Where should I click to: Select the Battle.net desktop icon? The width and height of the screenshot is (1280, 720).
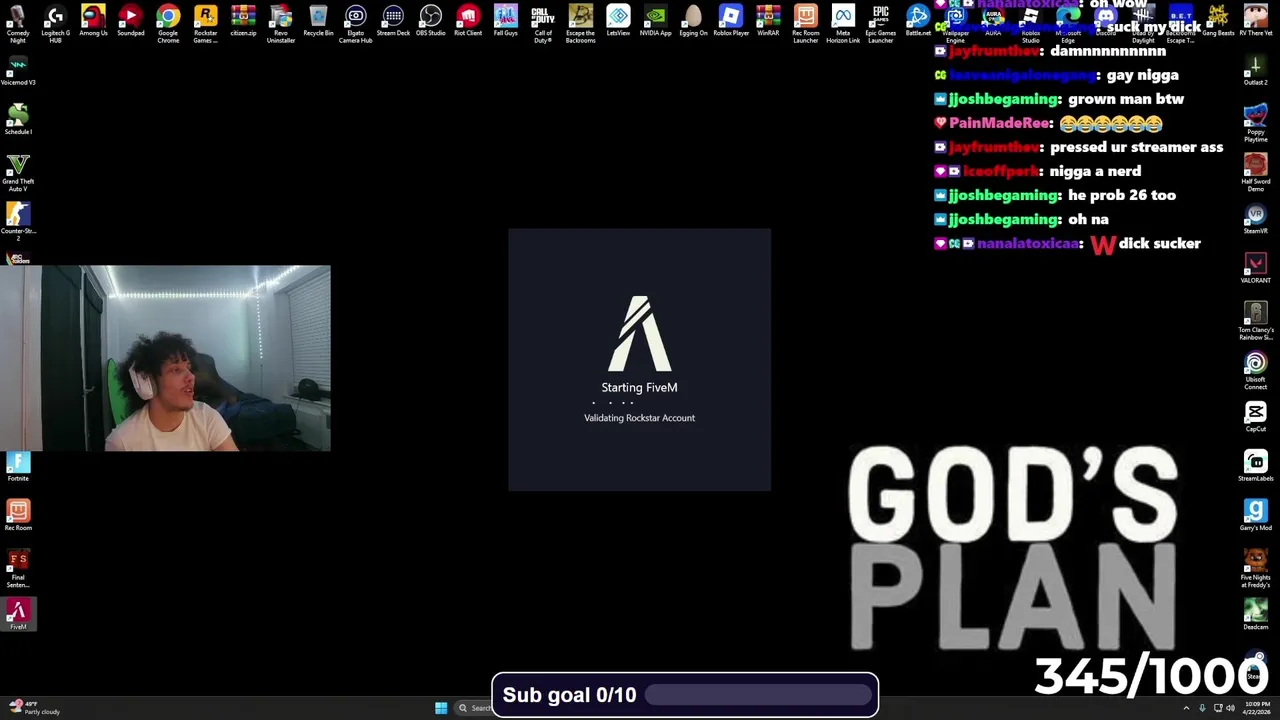click(918, 21)
